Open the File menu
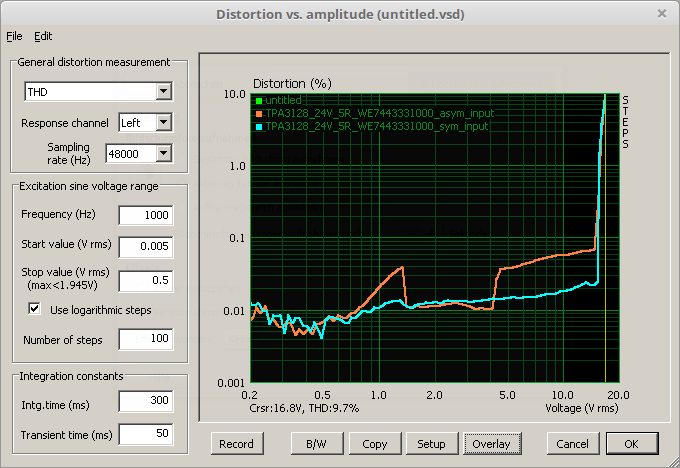 [x=14, y=36]
